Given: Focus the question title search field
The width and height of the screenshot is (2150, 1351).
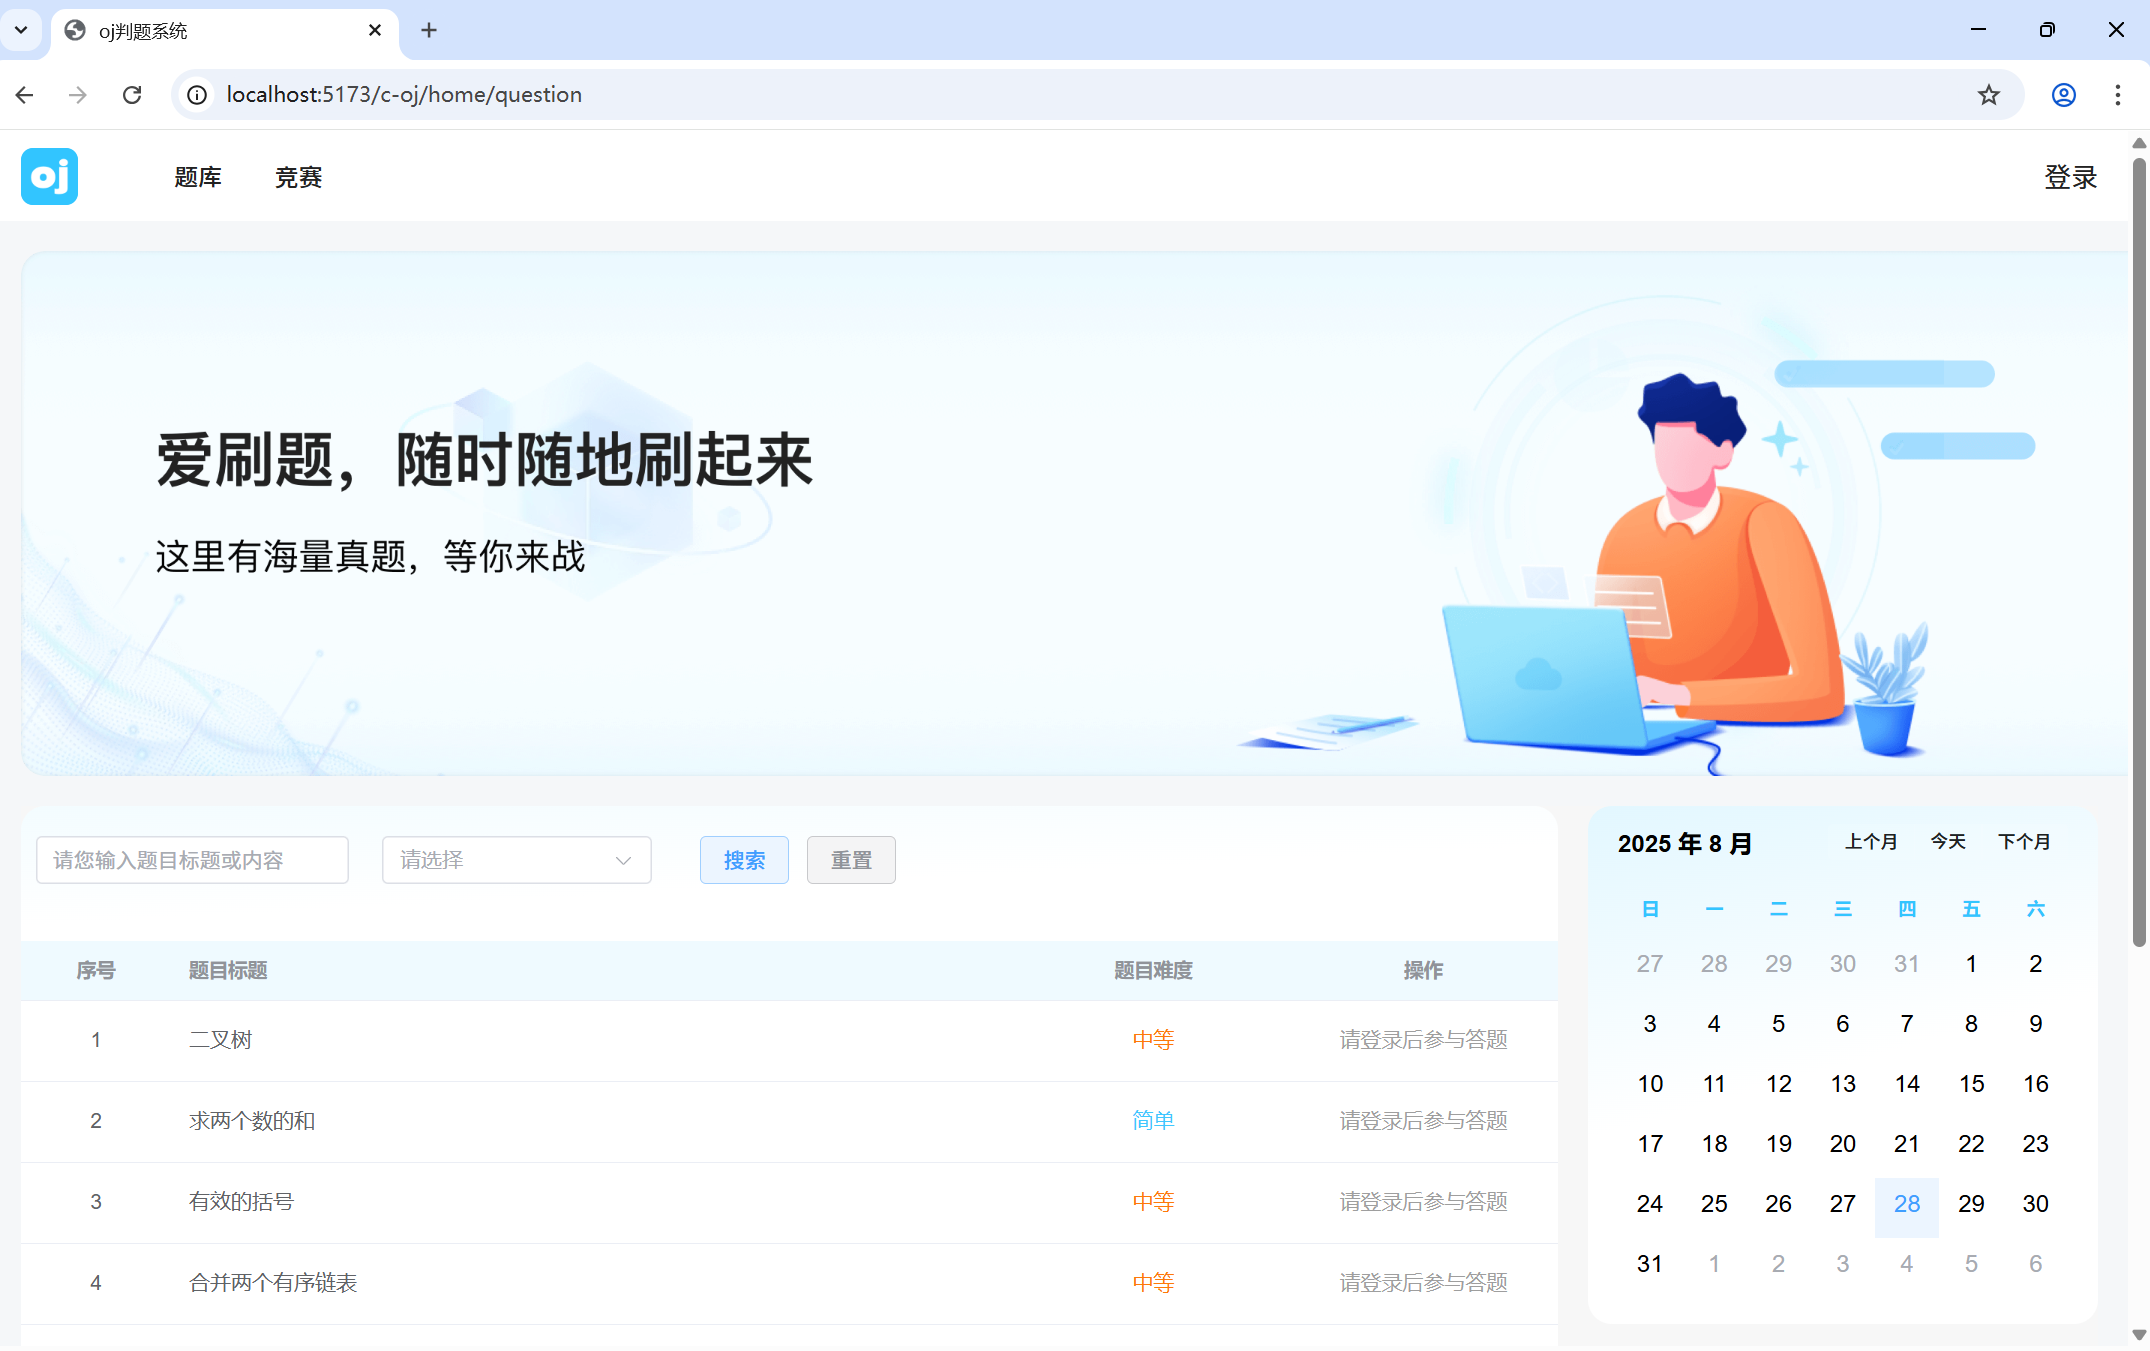Looking at the screenshot, I should coord(192,860).
